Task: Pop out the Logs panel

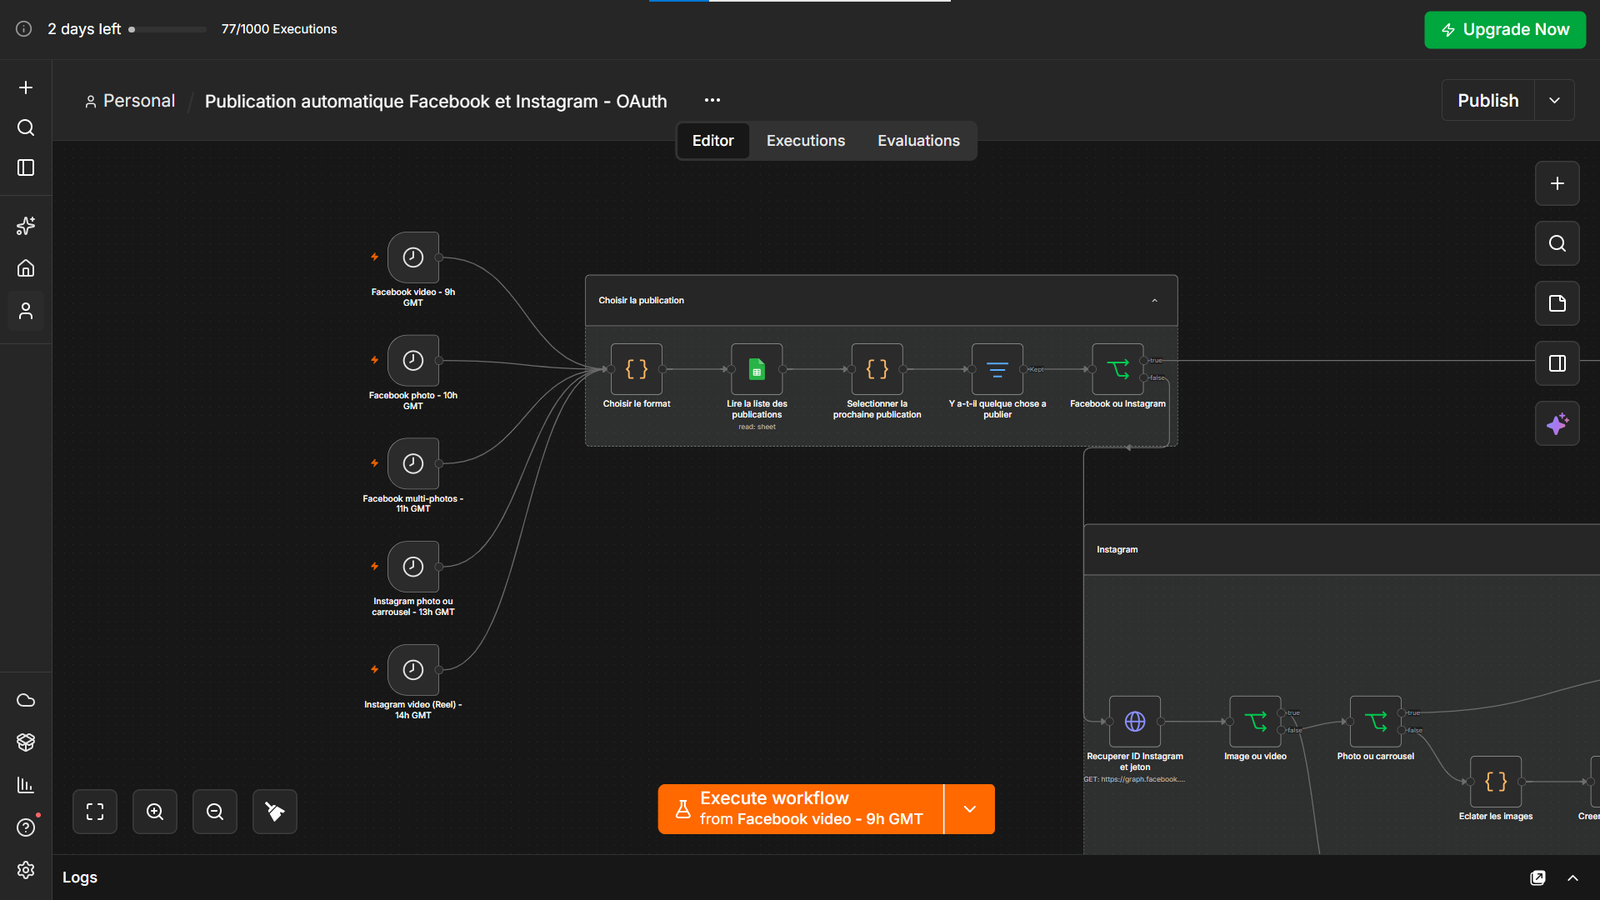Action: pyautogui.click(x=1538, y=878)
